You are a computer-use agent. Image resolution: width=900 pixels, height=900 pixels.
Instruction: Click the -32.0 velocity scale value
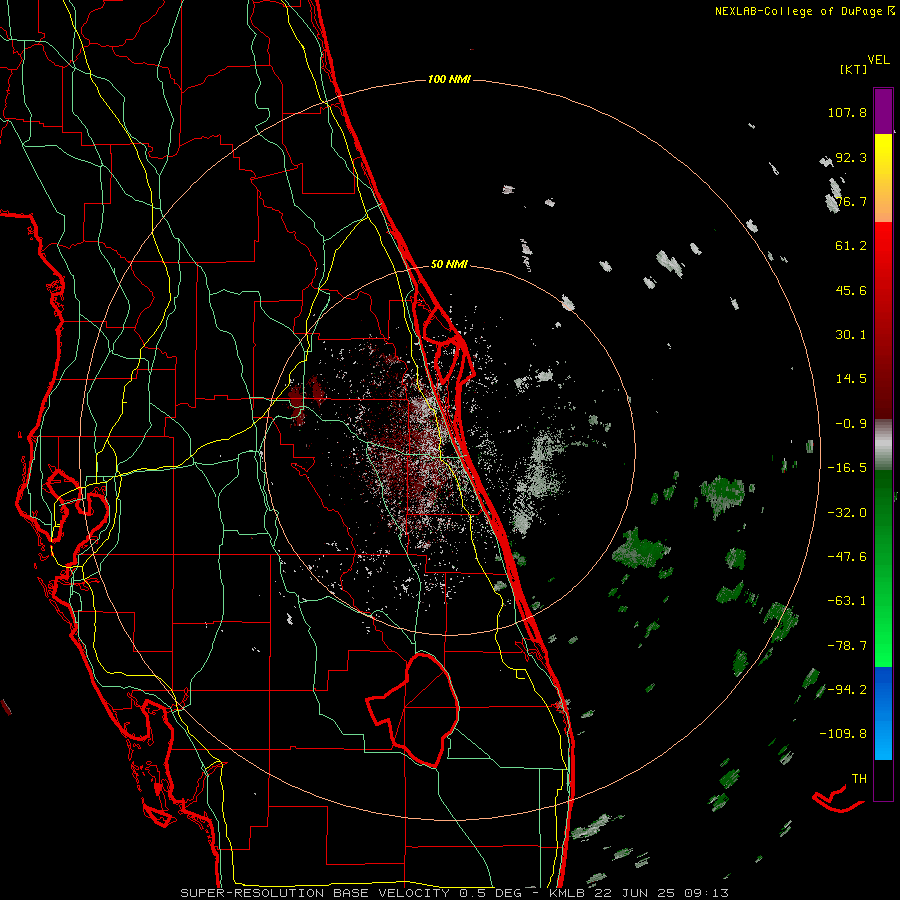(x=847, y=513)
